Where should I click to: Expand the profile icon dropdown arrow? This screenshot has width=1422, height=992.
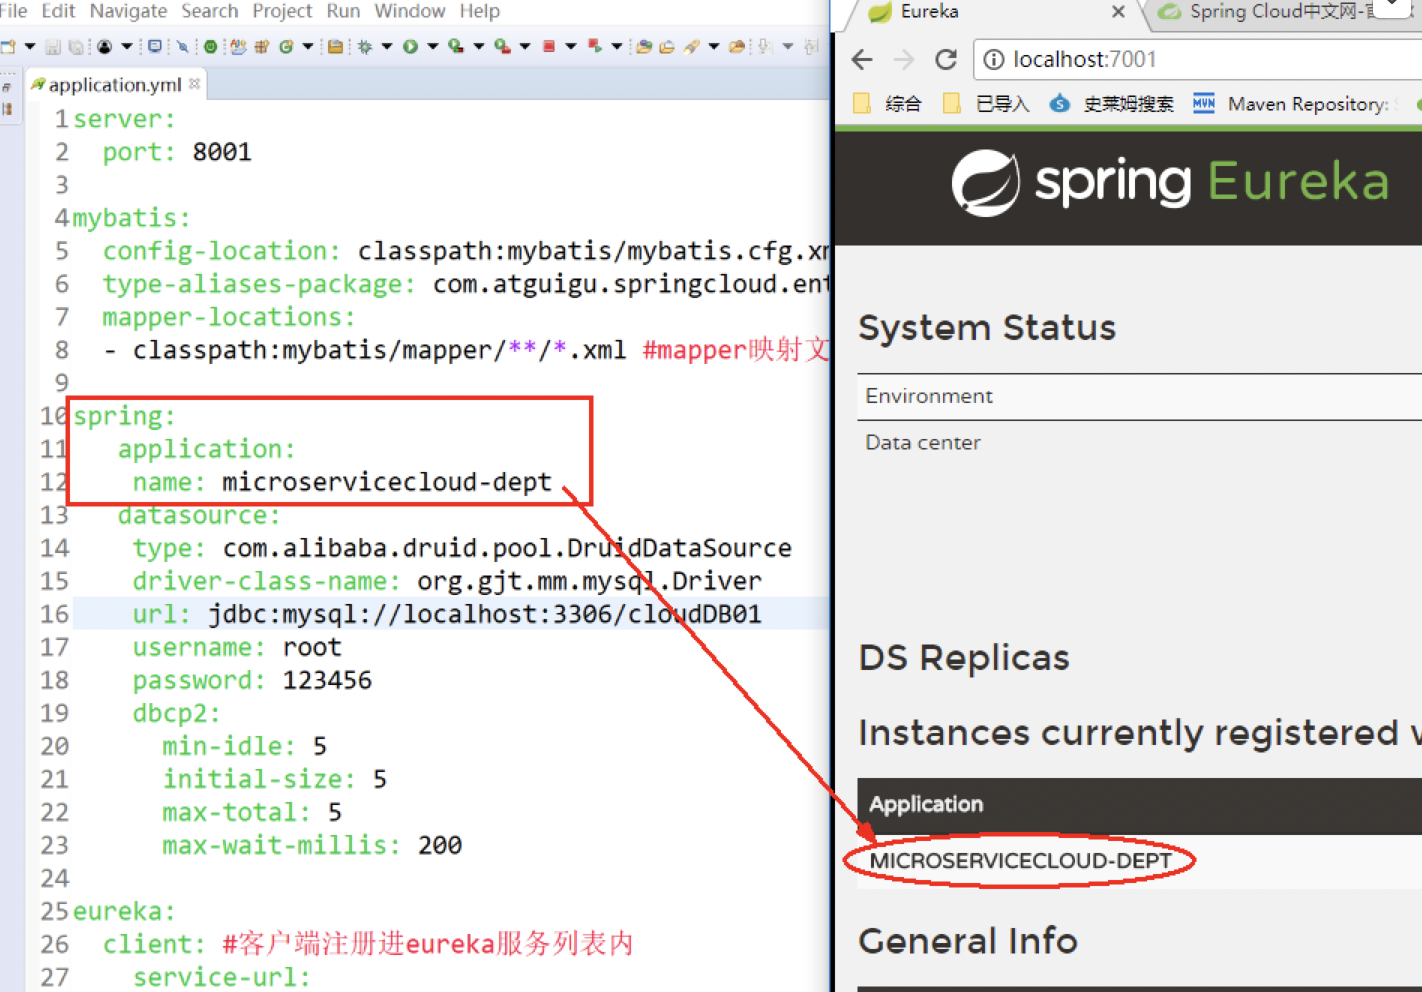coord(127,46)
